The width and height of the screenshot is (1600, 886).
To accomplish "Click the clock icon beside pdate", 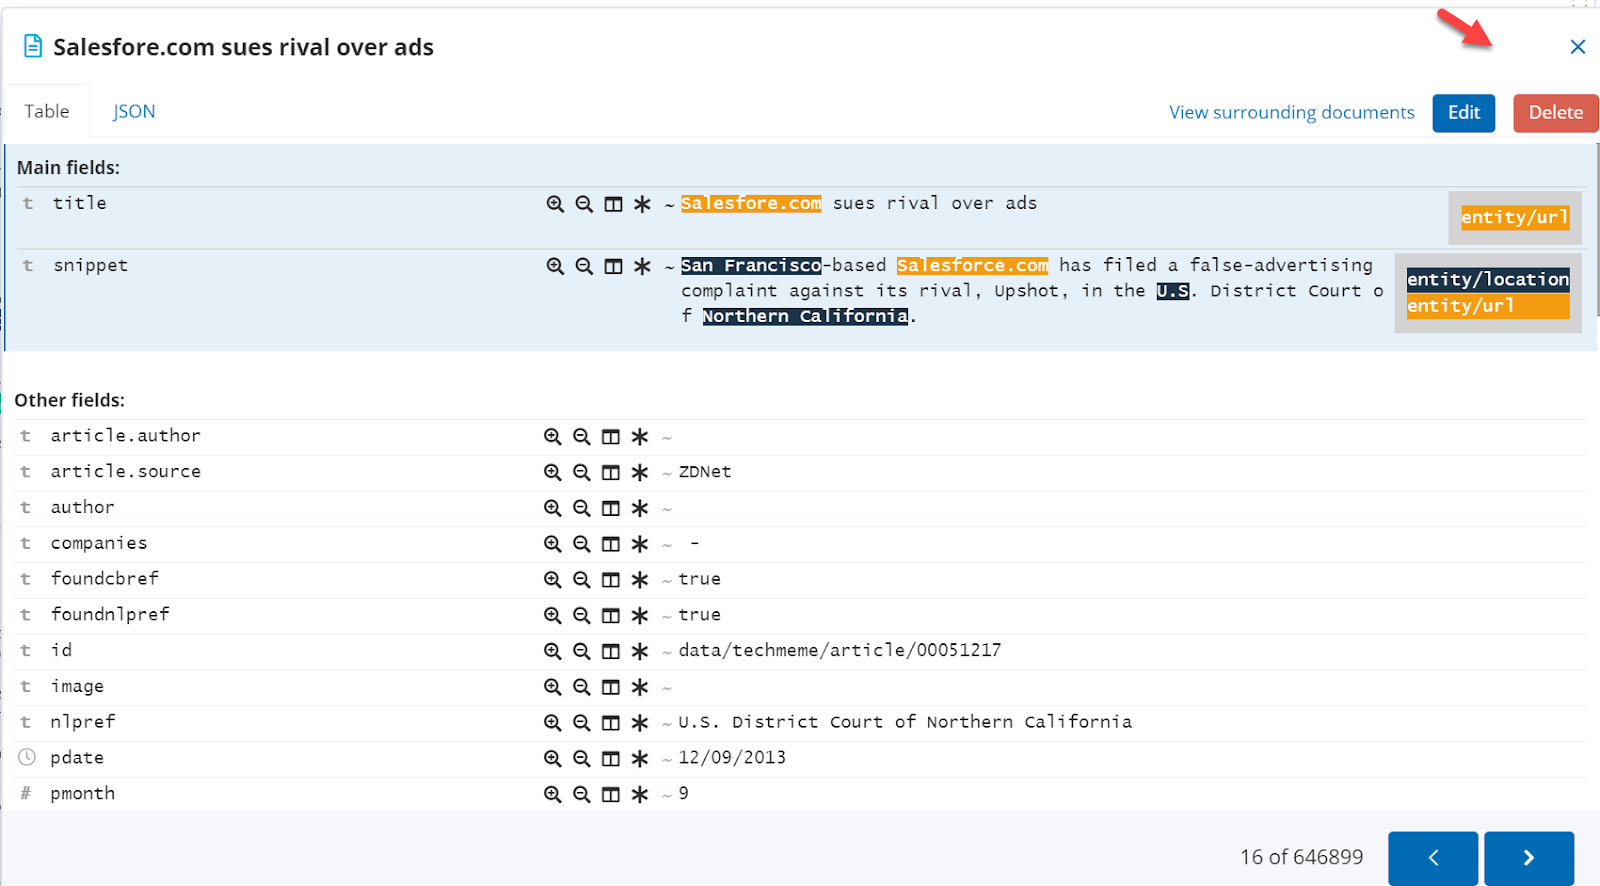I will [x=27, y=757].
